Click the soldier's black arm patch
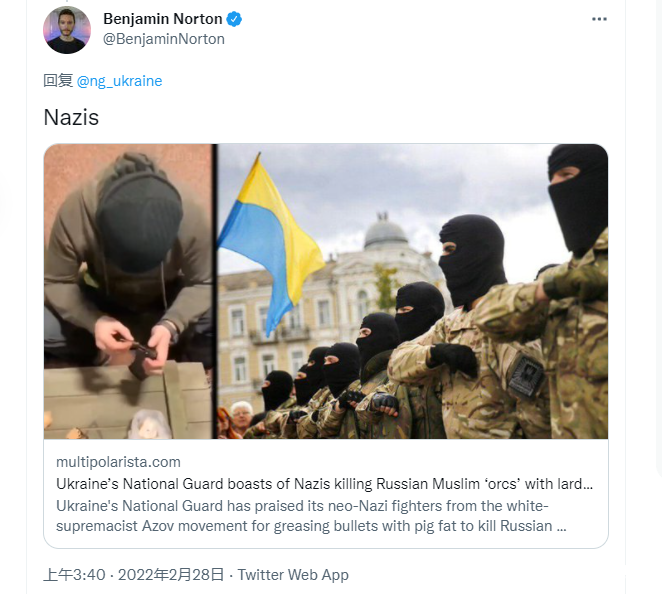Image resolution: width=662 pixels, height=594 pixels. click(525, 374)
